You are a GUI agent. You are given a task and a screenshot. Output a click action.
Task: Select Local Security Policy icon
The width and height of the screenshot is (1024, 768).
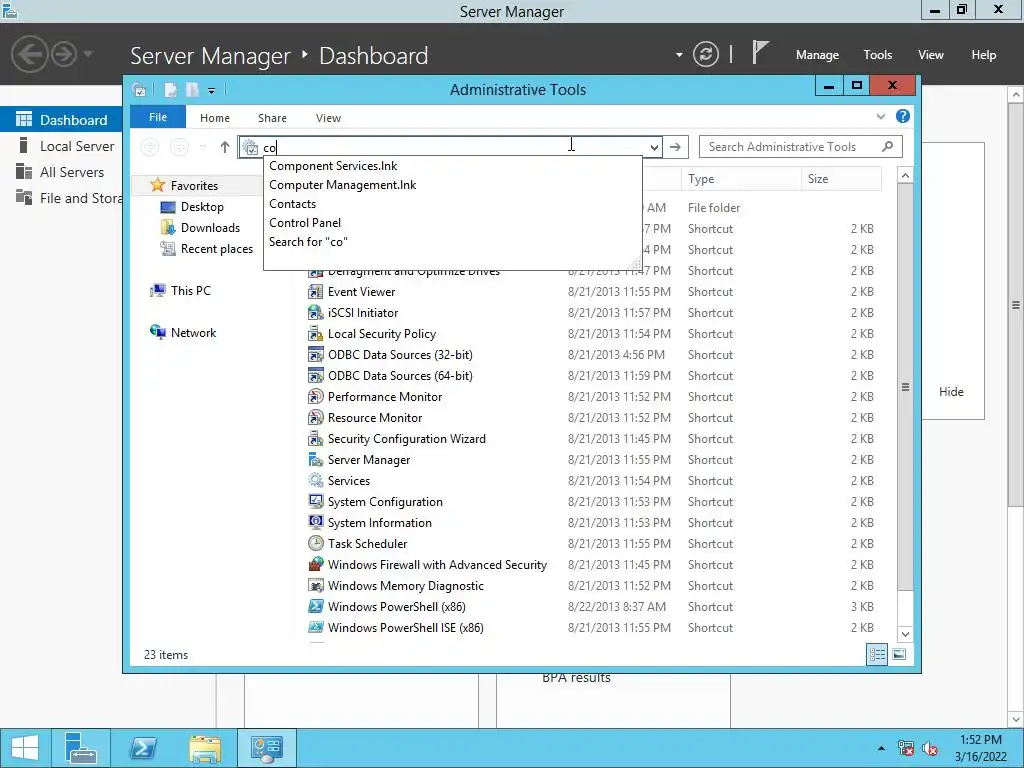[x=315, y=334]
